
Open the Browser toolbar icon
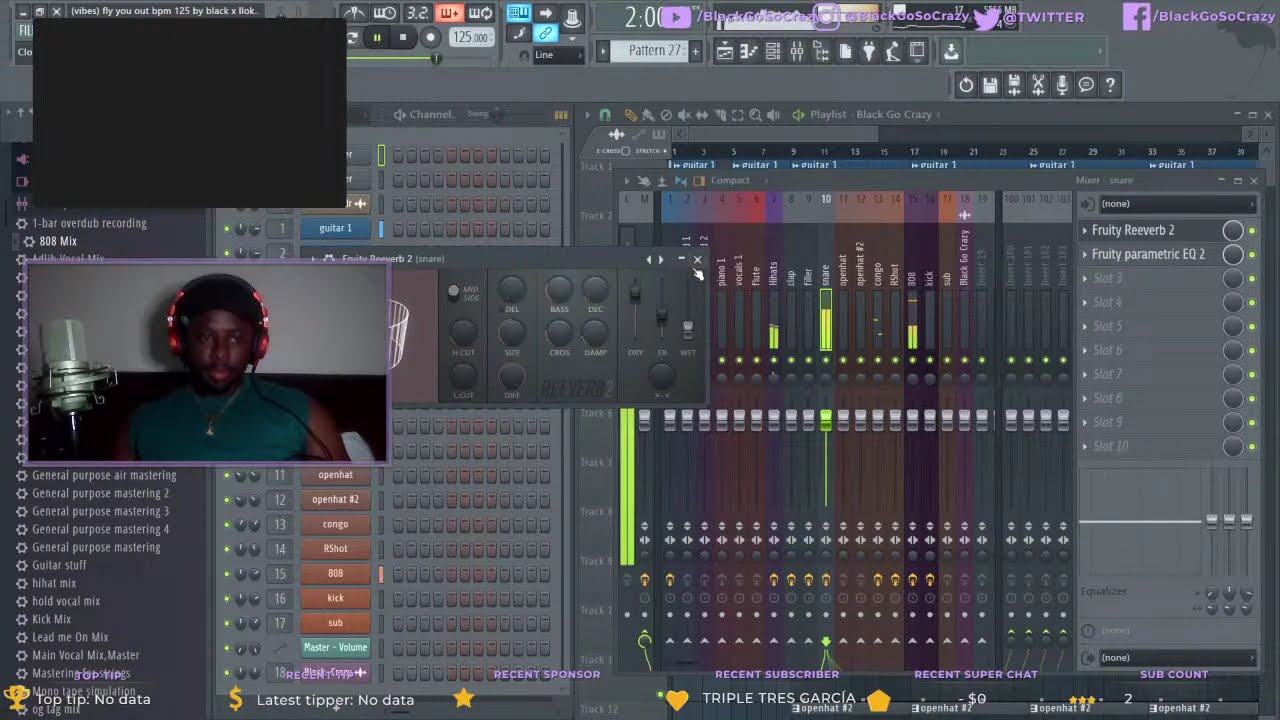821,52
